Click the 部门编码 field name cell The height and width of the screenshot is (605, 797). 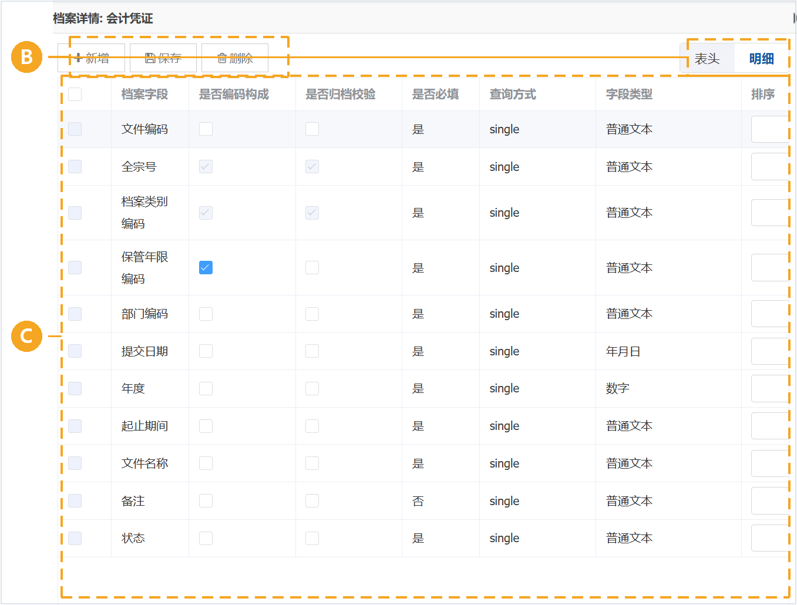145,314
